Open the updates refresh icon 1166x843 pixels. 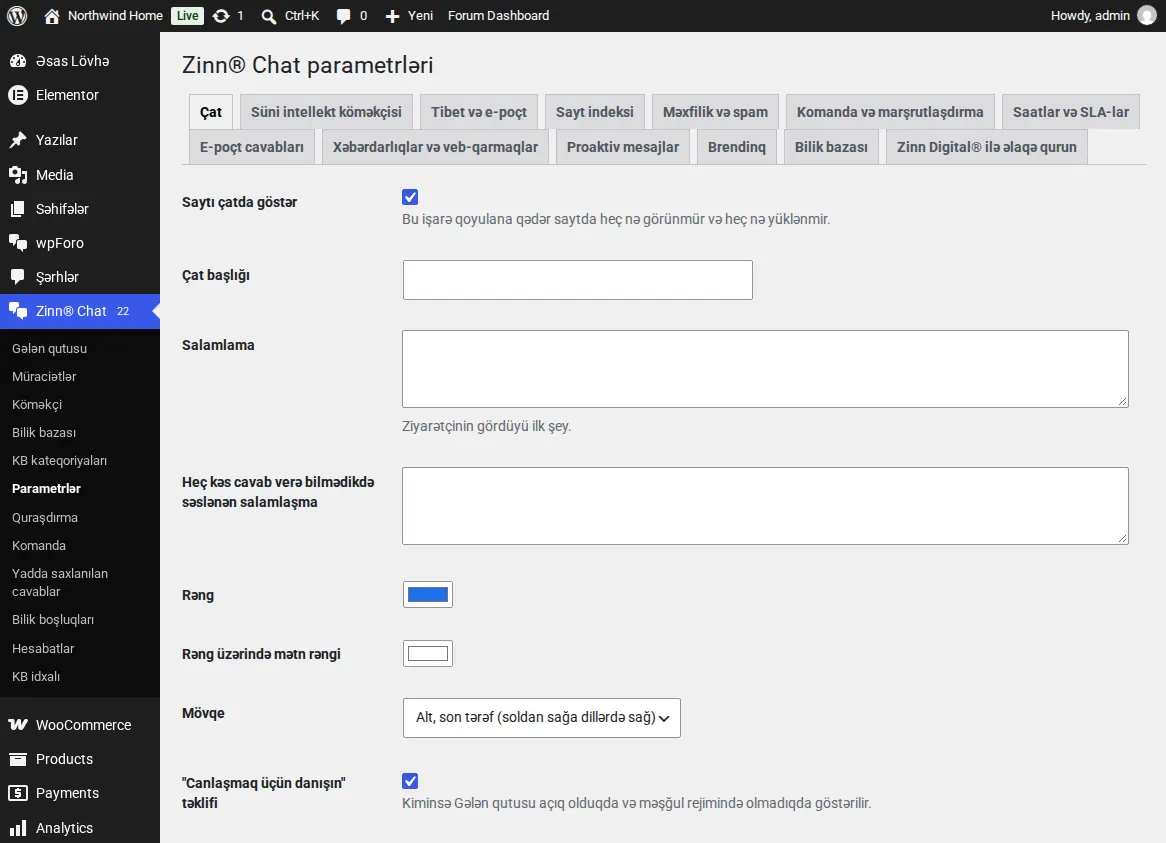click(221, 16)
